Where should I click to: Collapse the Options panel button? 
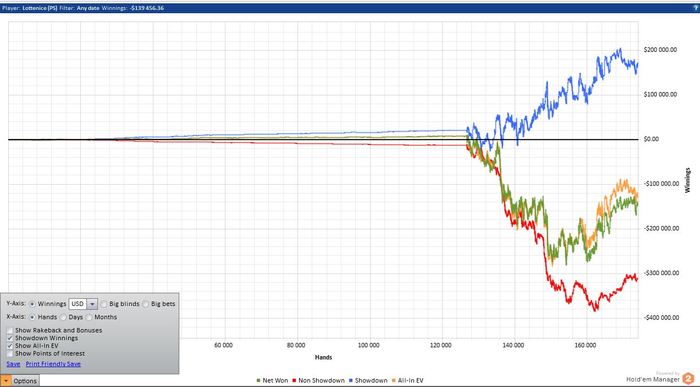(20, 381)
